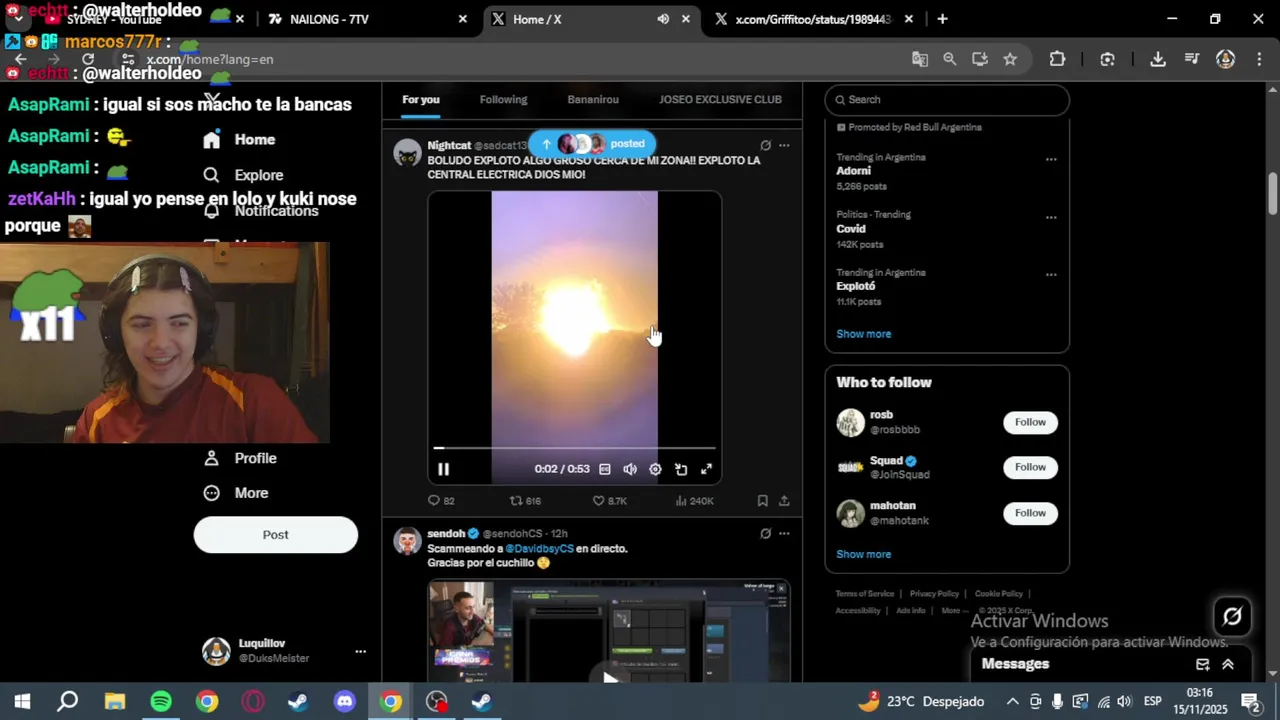Open Google Translate page icon
This screenshot has width=1280, height=720.
pos(920,59)
